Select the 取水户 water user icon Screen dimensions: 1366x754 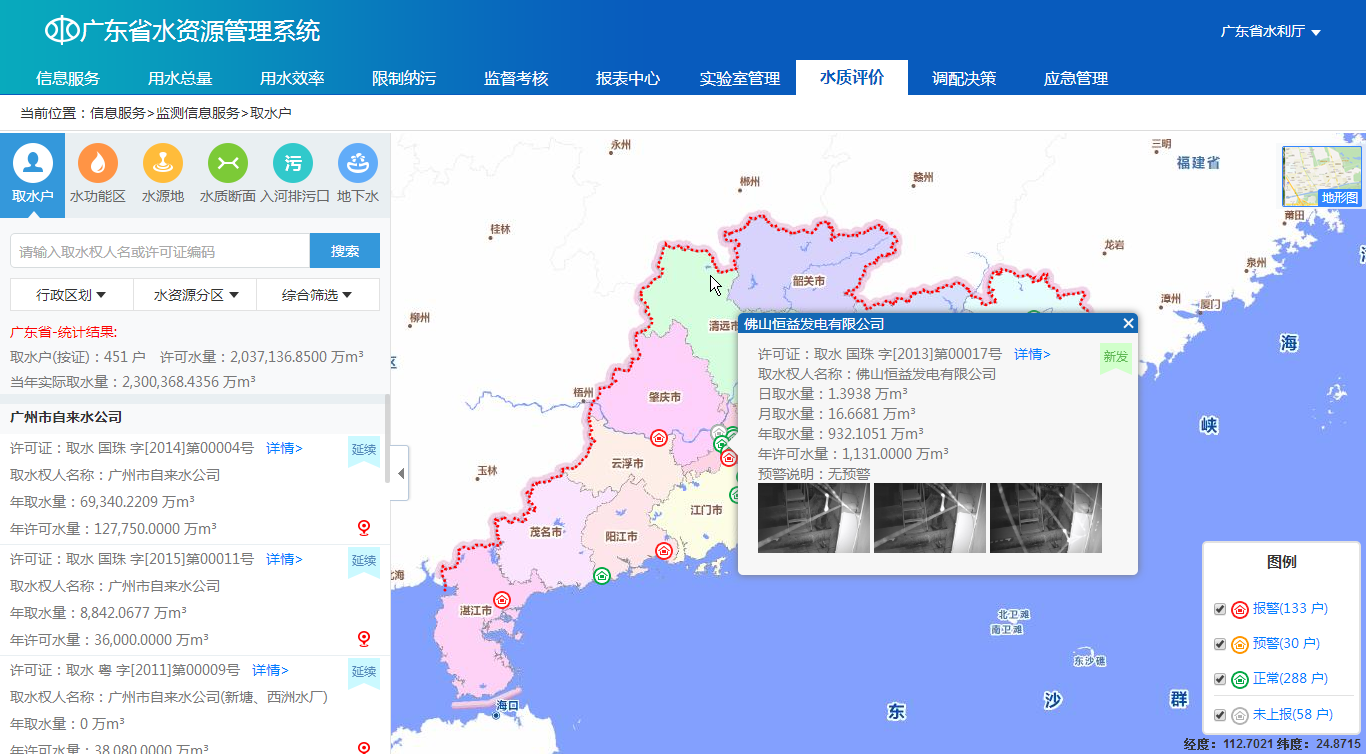32,163
